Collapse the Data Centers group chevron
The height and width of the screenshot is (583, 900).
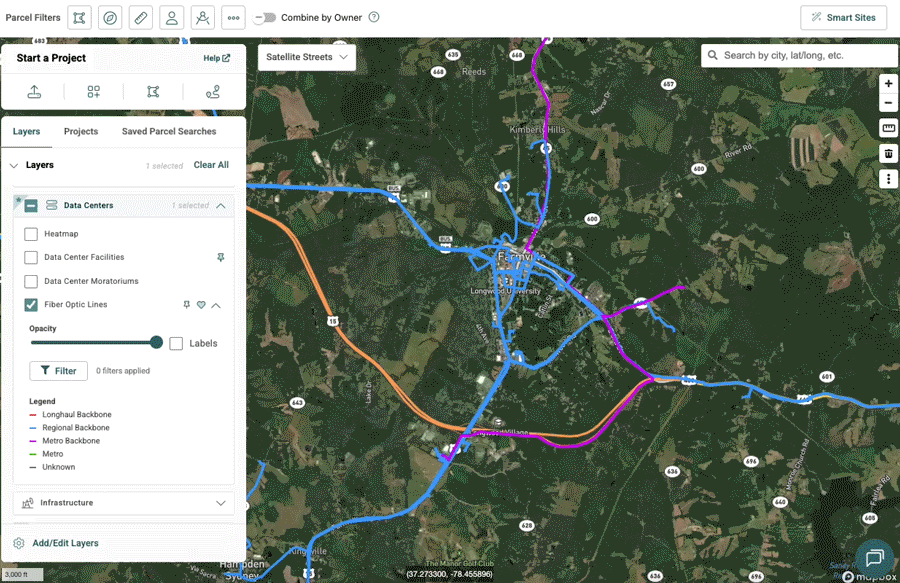[x=220, y=206]
